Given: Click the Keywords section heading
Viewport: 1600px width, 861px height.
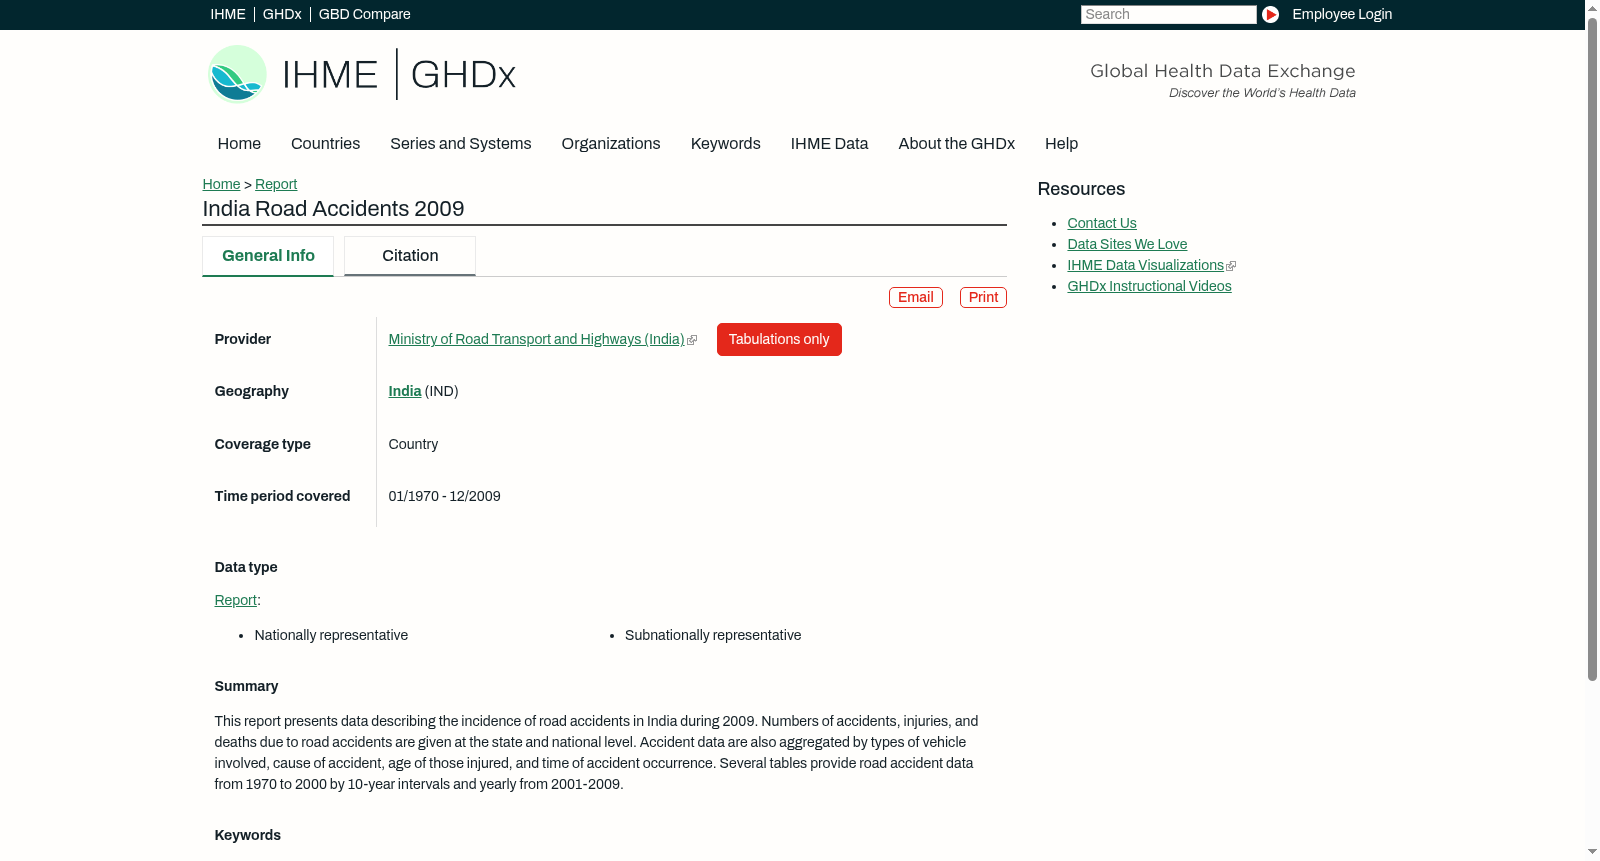Looking at the screenshot, I should pyautogui.click(x=248, y=836).
